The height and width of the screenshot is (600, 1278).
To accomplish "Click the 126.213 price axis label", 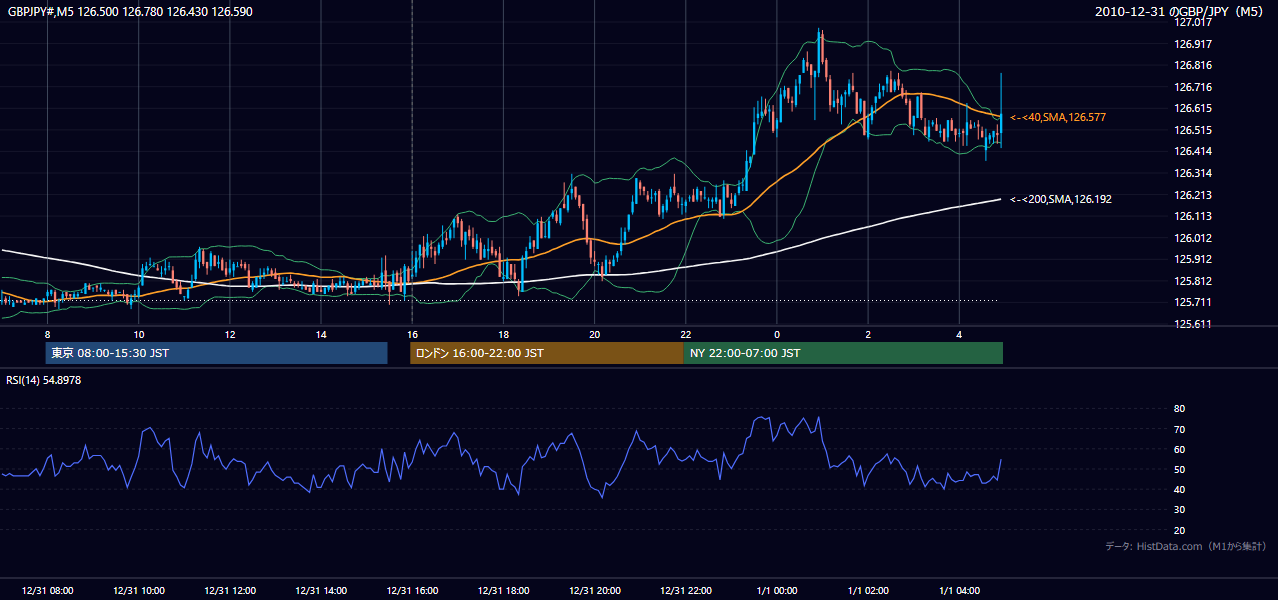I will (1193, 195).
